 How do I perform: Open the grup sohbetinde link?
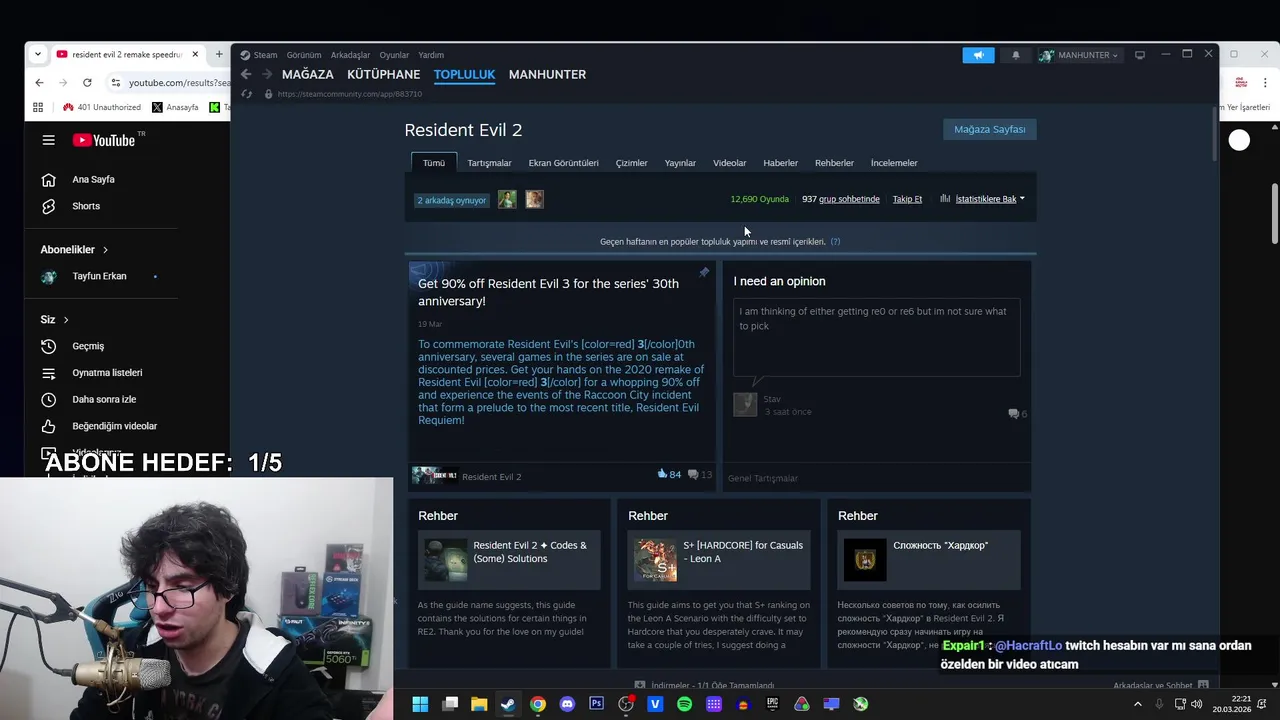[849, 199]
